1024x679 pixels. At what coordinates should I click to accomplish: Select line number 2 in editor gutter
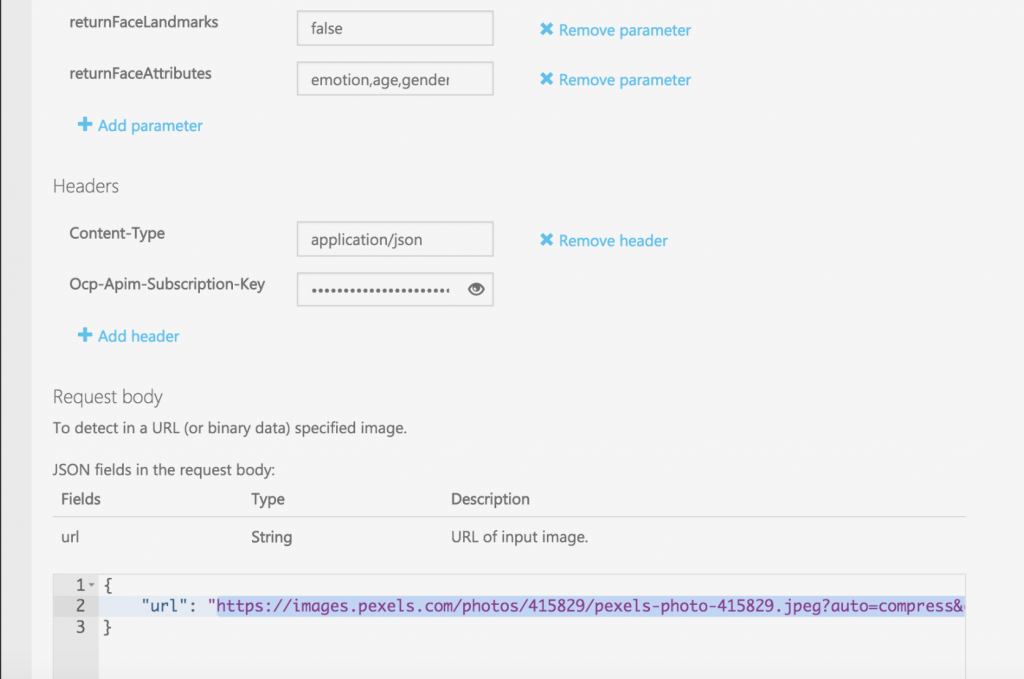(79, 606)
